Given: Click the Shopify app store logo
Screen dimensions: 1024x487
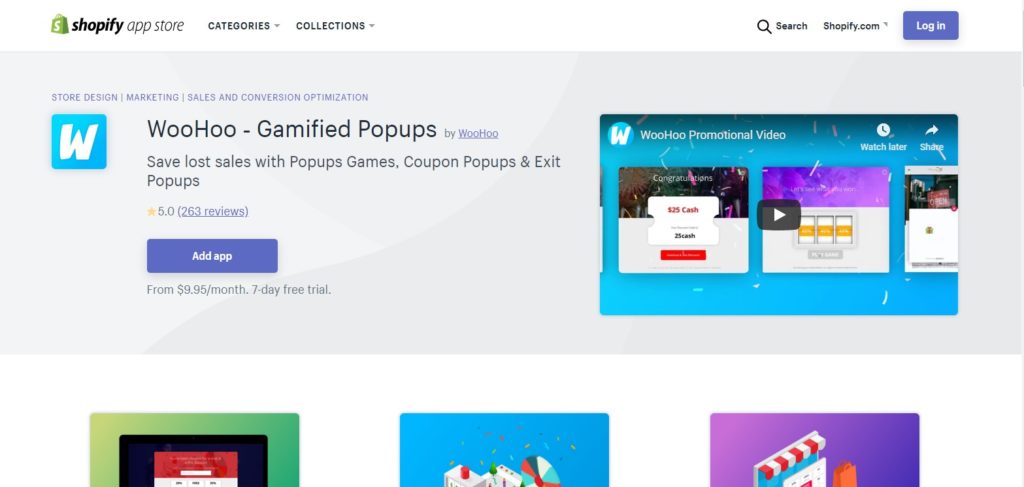Looking at the screenshot, I should (x=118, y=25).
